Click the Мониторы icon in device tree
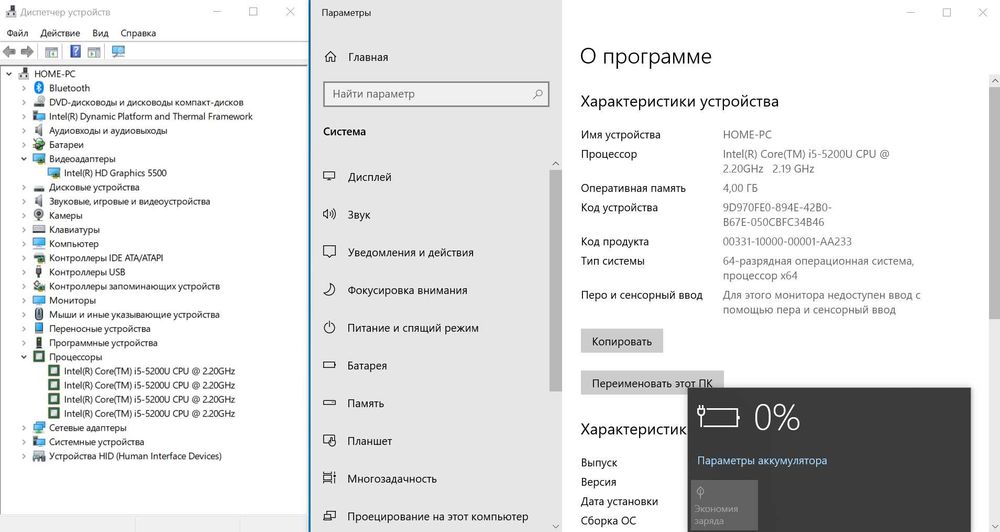Viewport: 1000px width, 532px height. click(39, 300)
